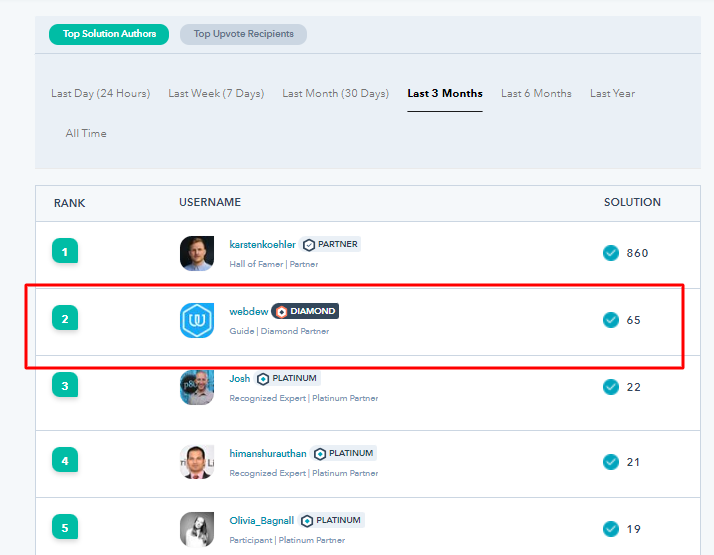Open webdew username link
The height and width of the screenshot is (555, 714).
click(x=247, y=311)
